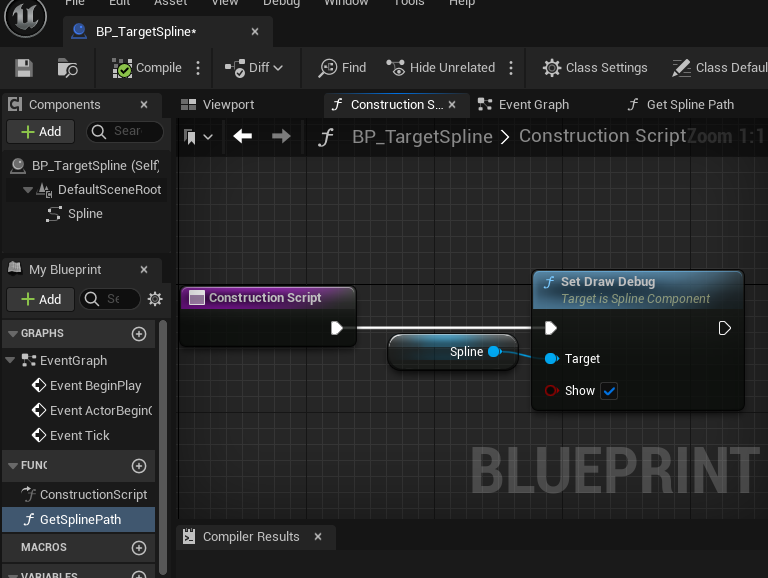768x578 pixels.
Task: Click the My Blueprint panel scrollbar
Action: (163, 447)
